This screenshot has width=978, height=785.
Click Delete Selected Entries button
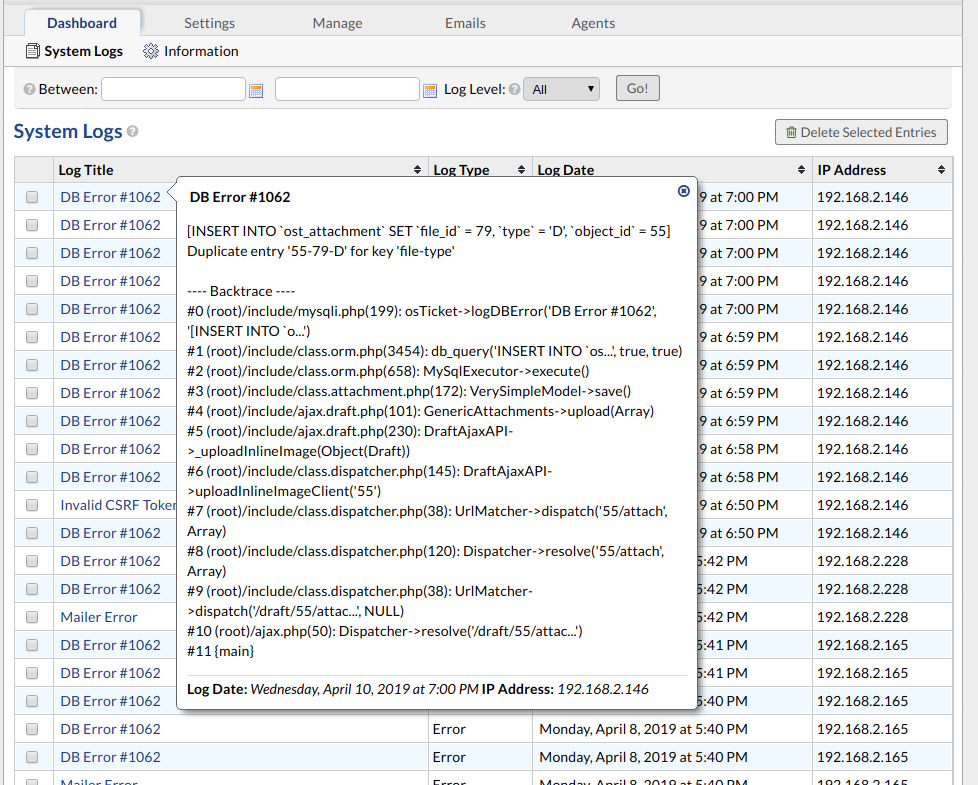coord(860,132)
